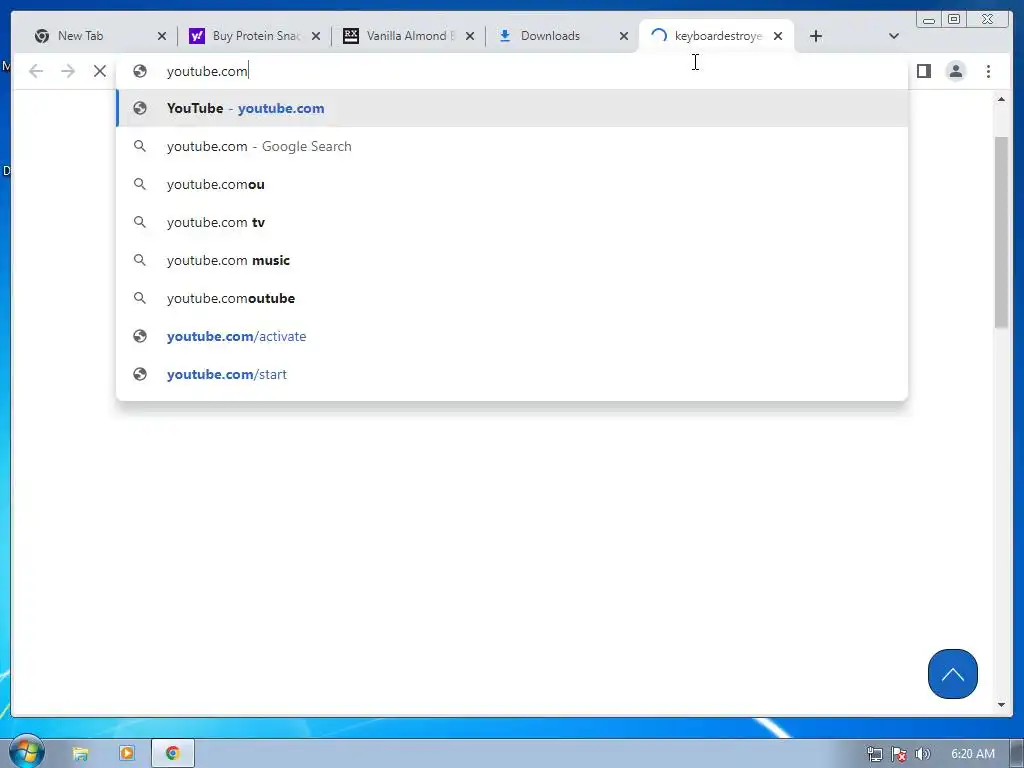This screenshot has height=768, width=1024.
Task: Go forward to the next page
Action: (68, 71)
